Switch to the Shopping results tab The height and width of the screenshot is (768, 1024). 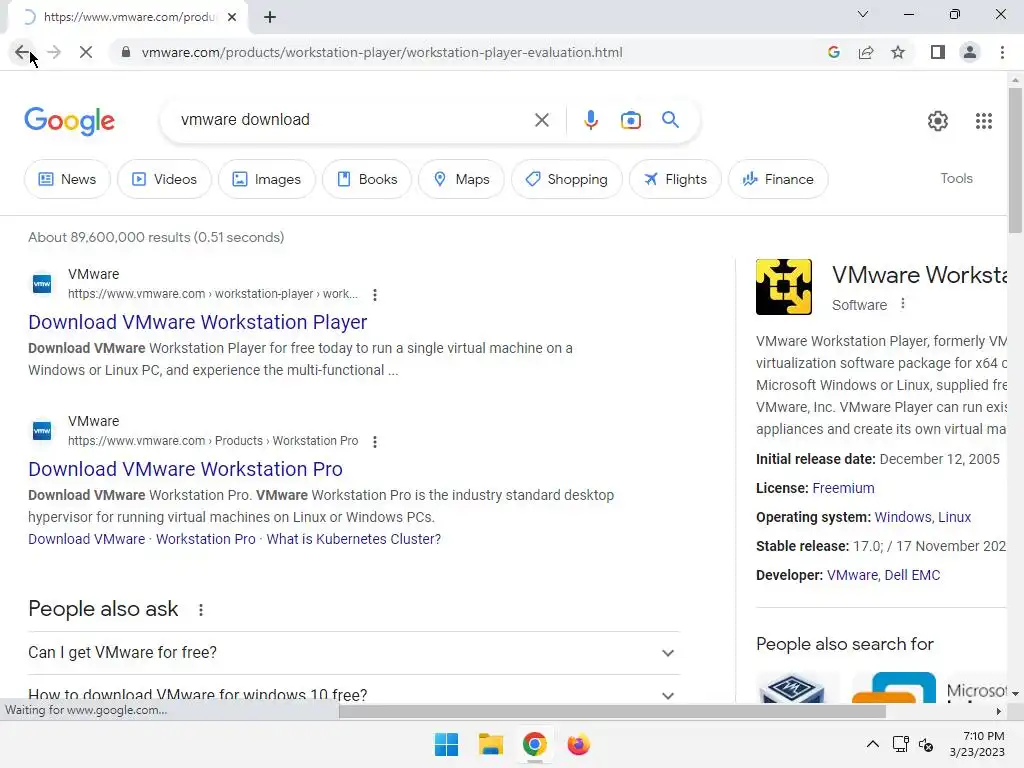(566, 179)
